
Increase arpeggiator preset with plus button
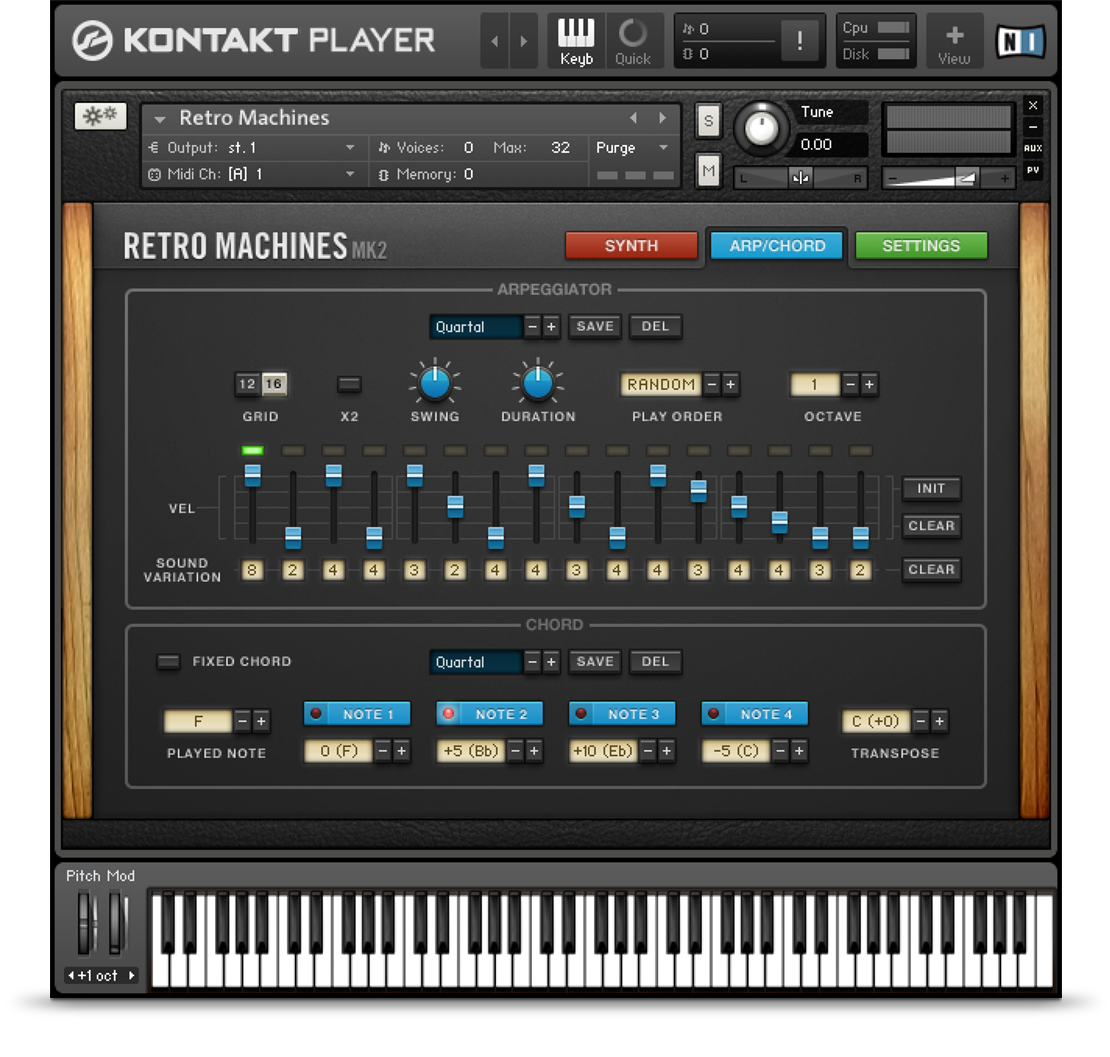coord(551,327)
